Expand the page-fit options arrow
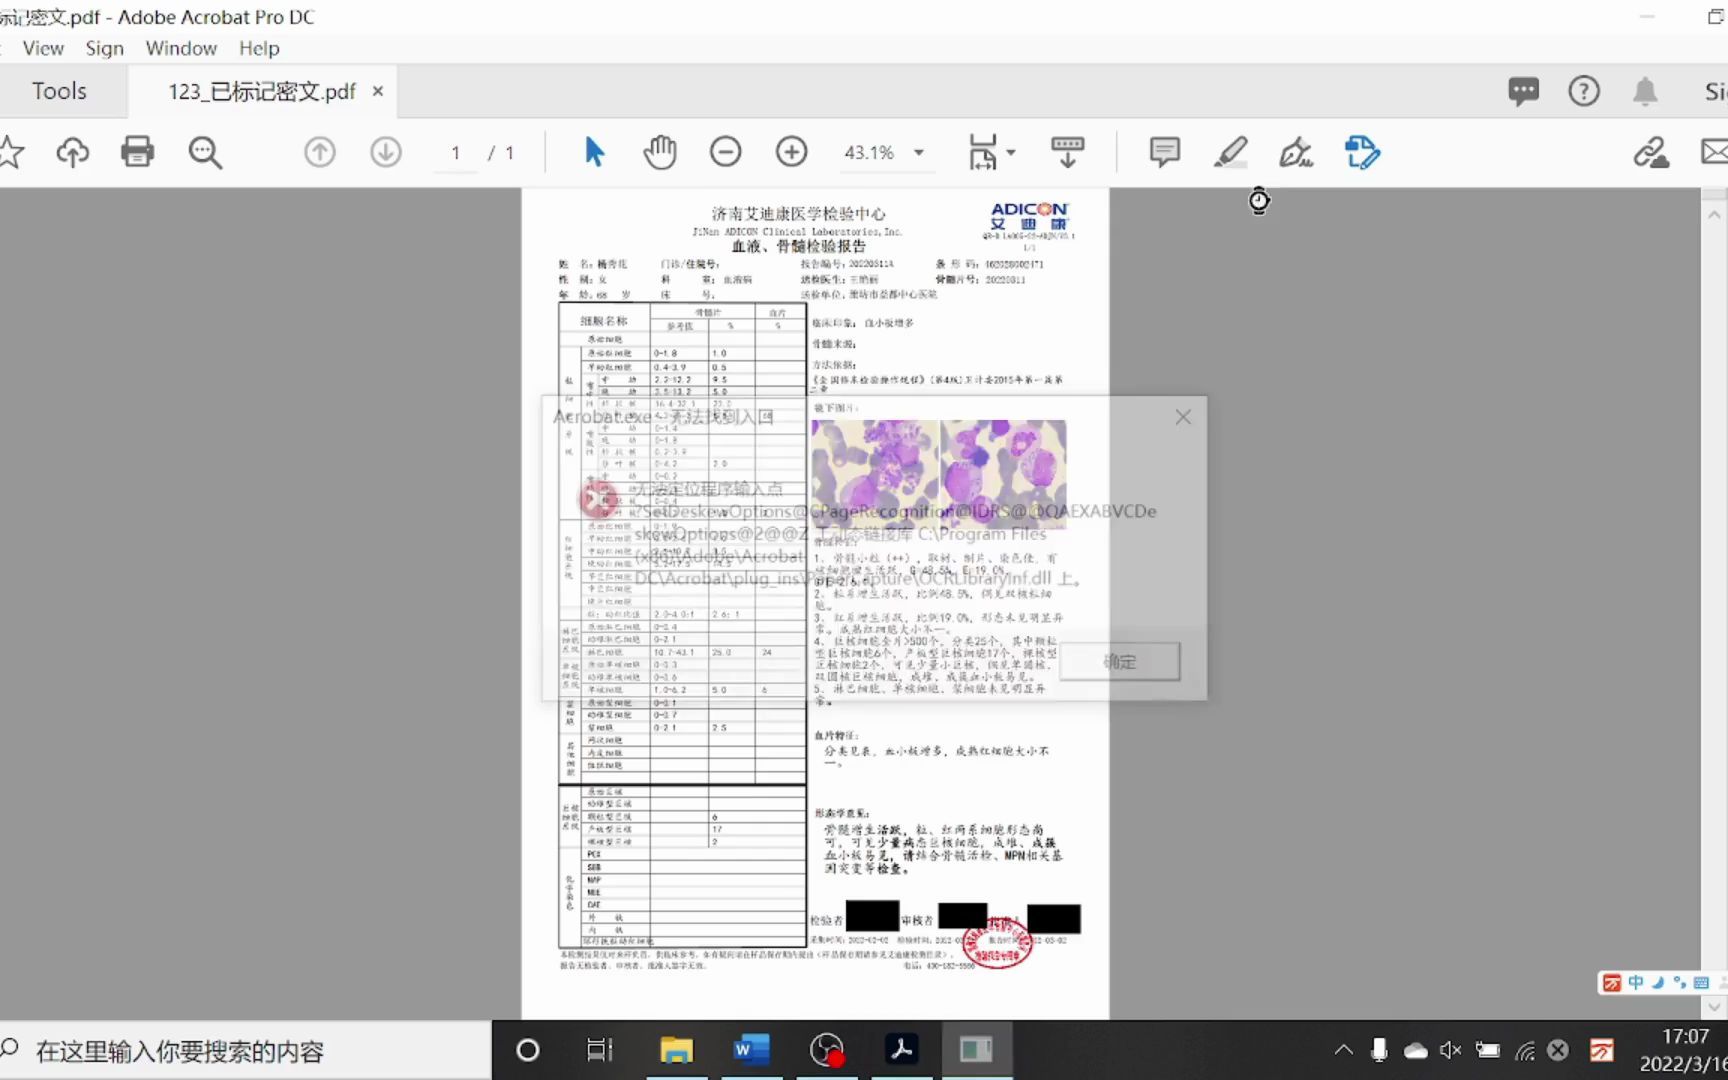This screenshot has width=1728, height=1080. [x=1012, y=152]
